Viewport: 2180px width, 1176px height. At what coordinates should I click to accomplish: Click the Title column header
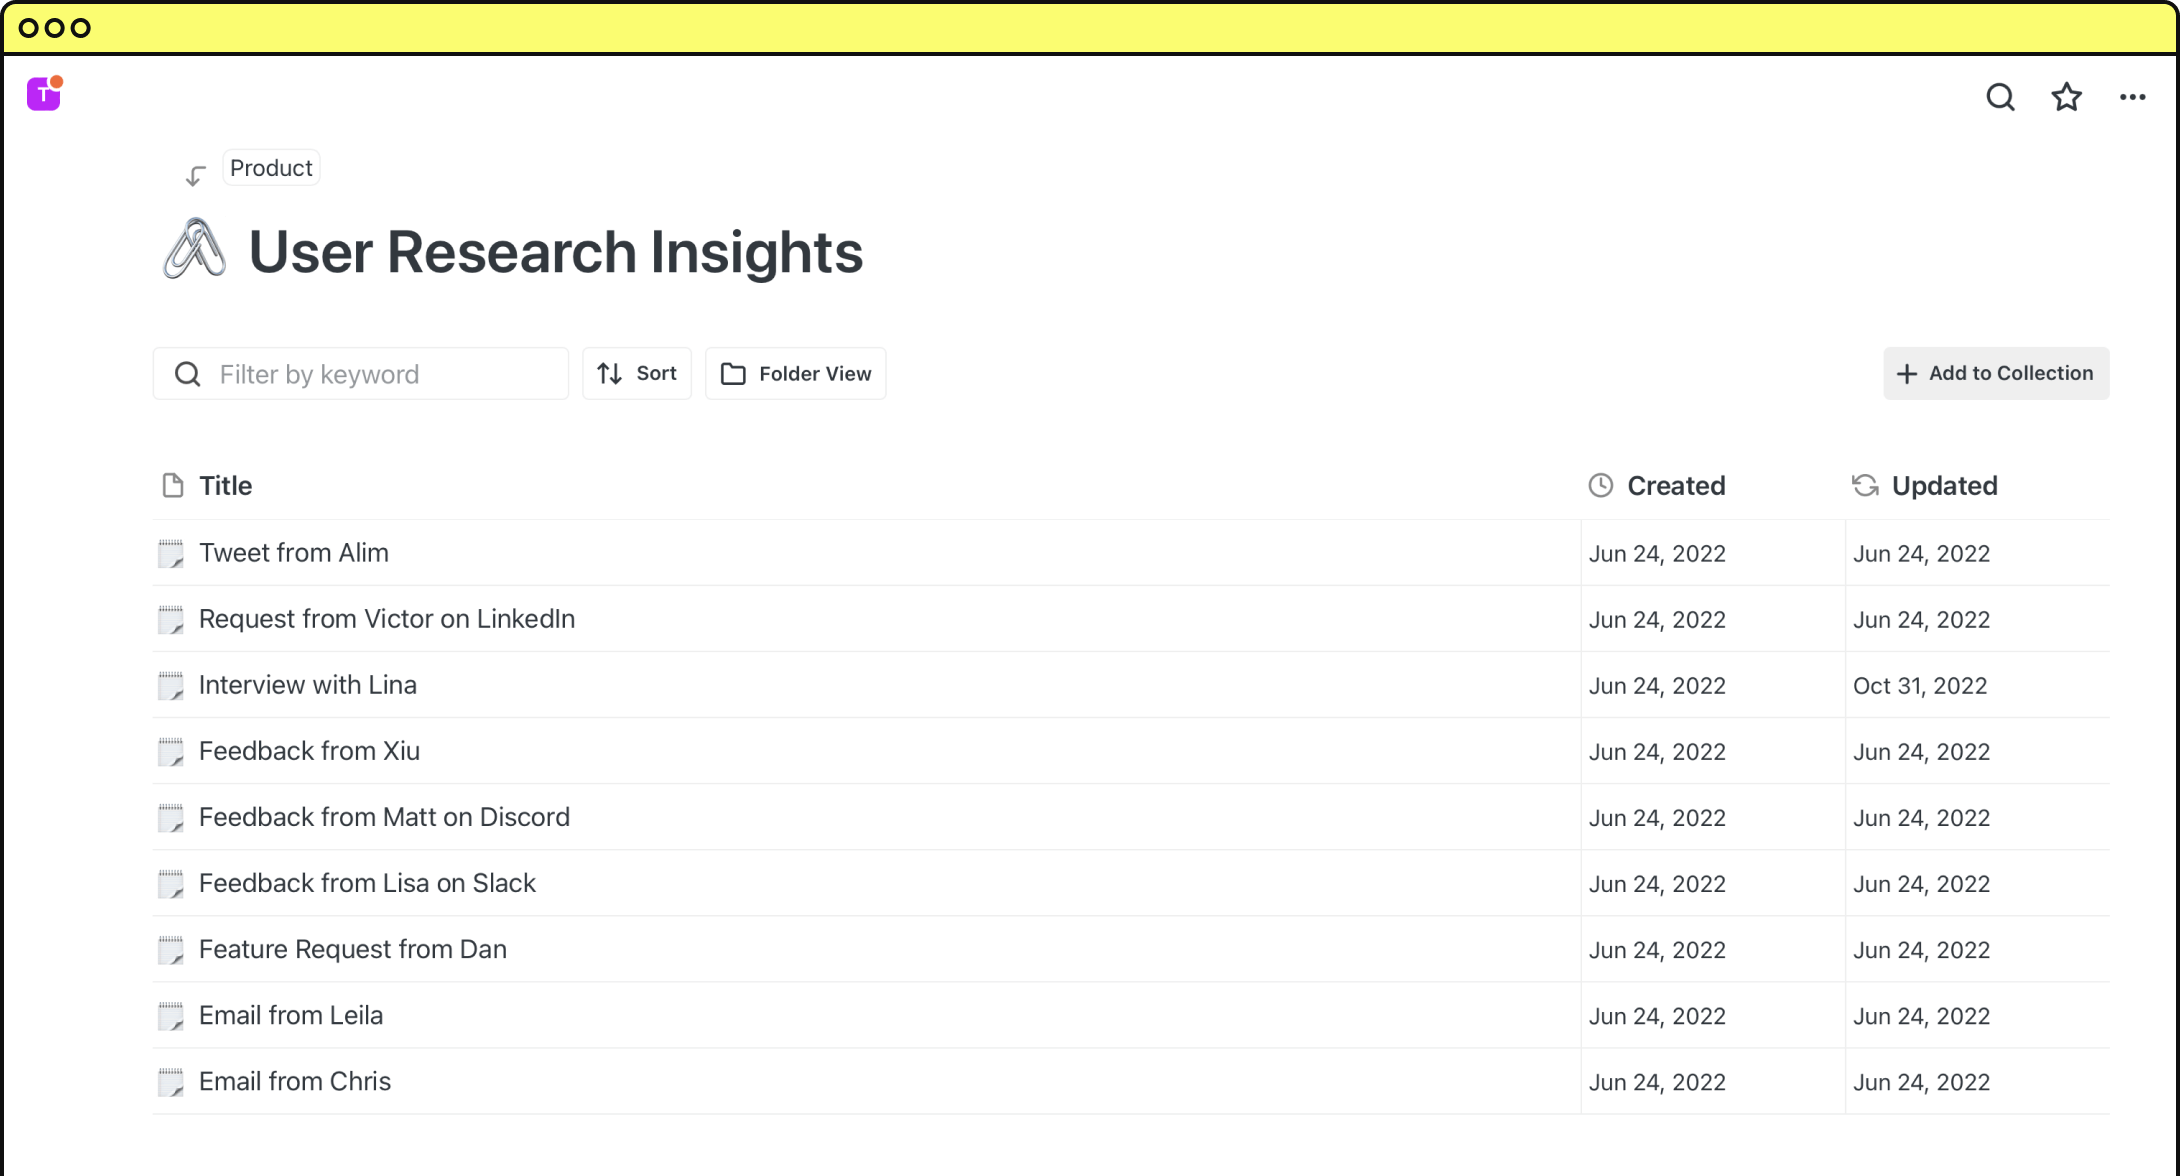225,486
